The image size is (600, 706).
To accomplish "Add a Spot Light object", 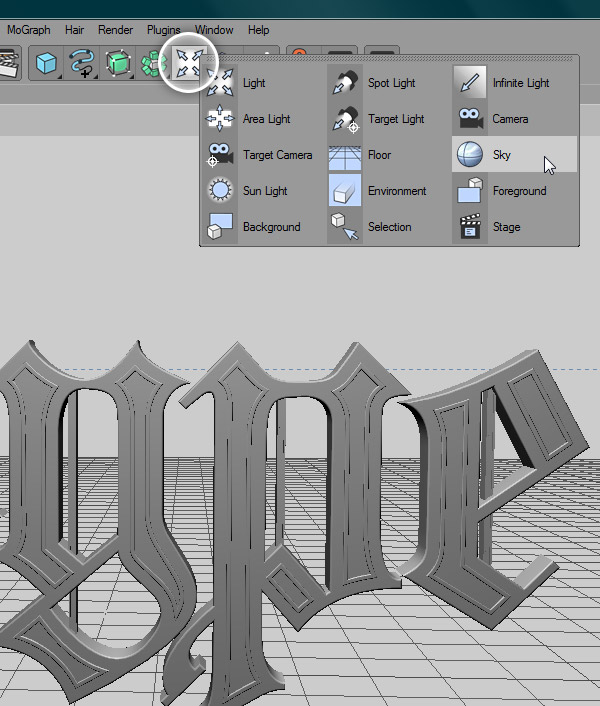I will (x=388, y=82).
